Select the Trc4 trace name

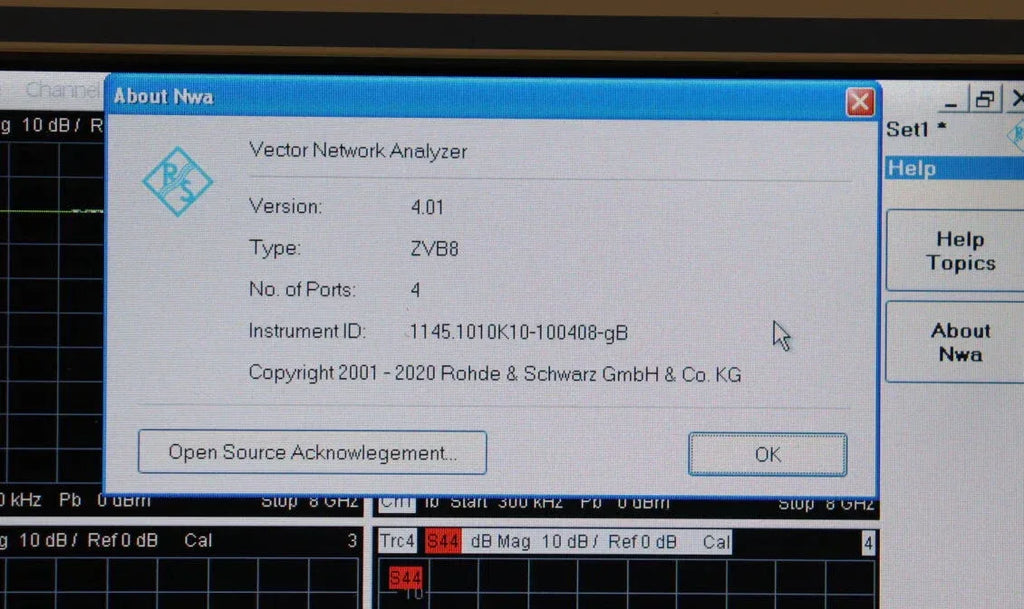(397, 541)
